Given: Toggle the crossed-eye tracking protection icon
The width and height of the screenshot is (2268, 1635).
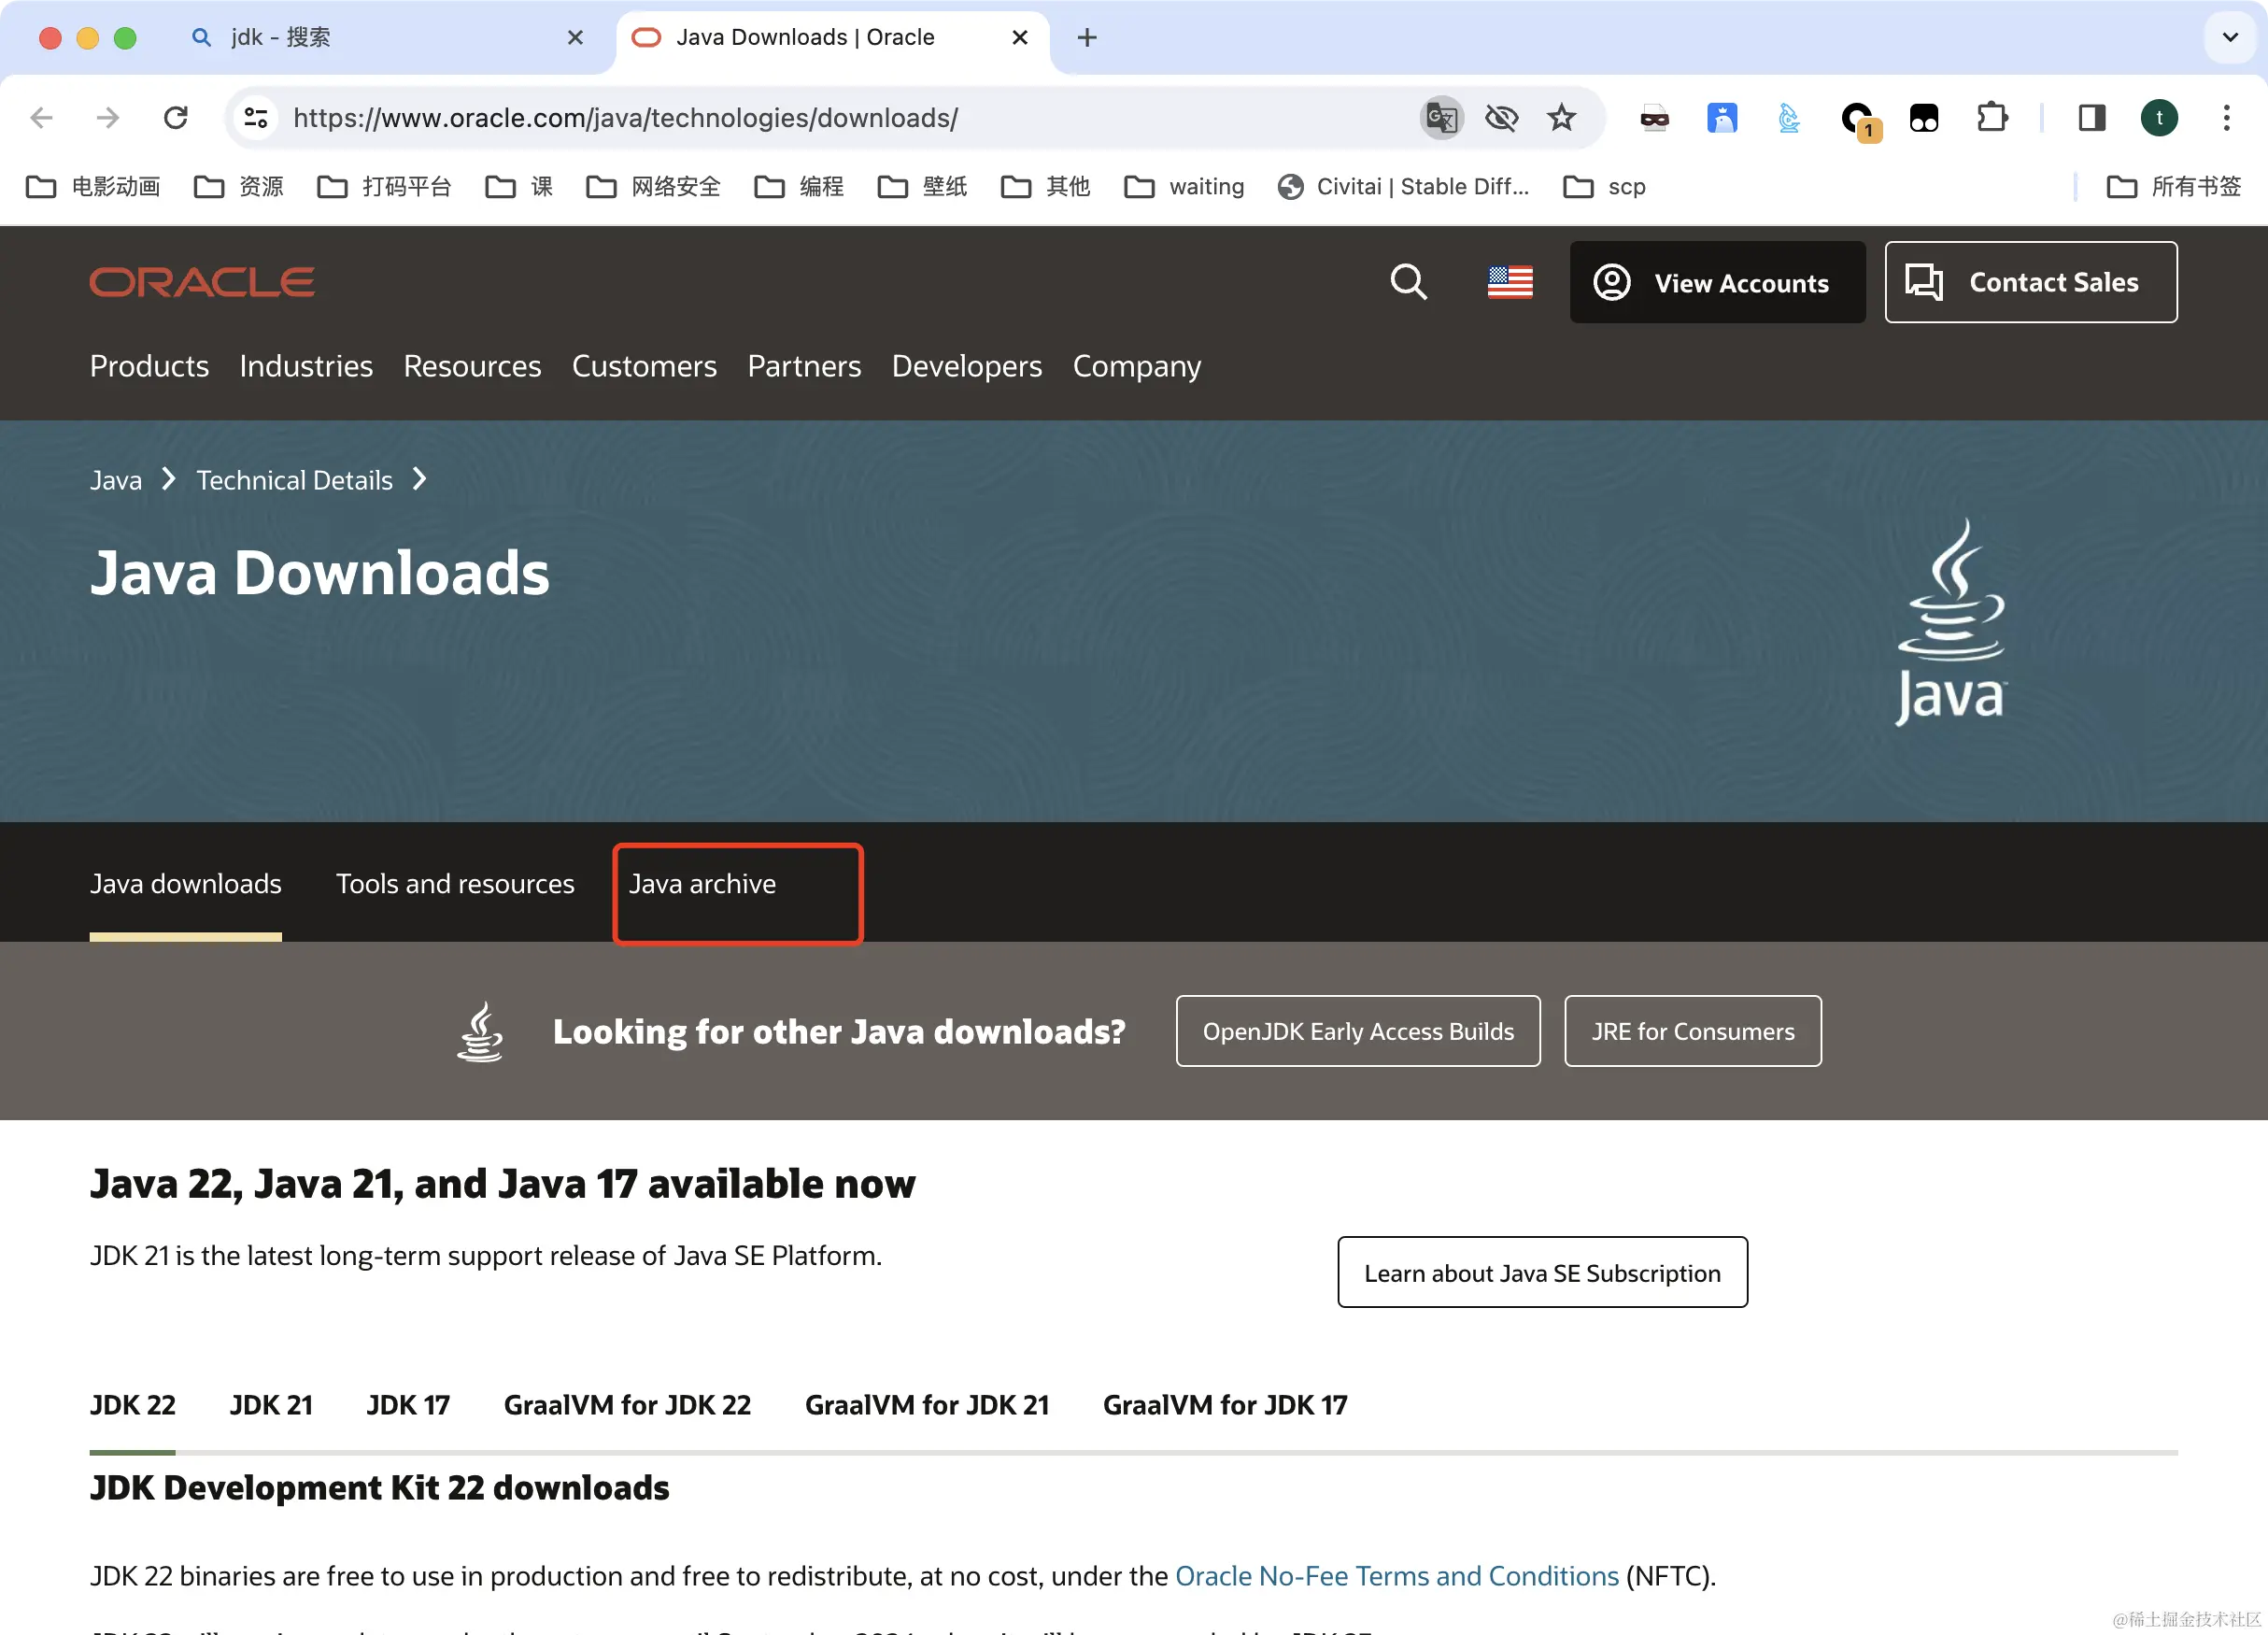Looking at the screenshot, I should 1501,118.
